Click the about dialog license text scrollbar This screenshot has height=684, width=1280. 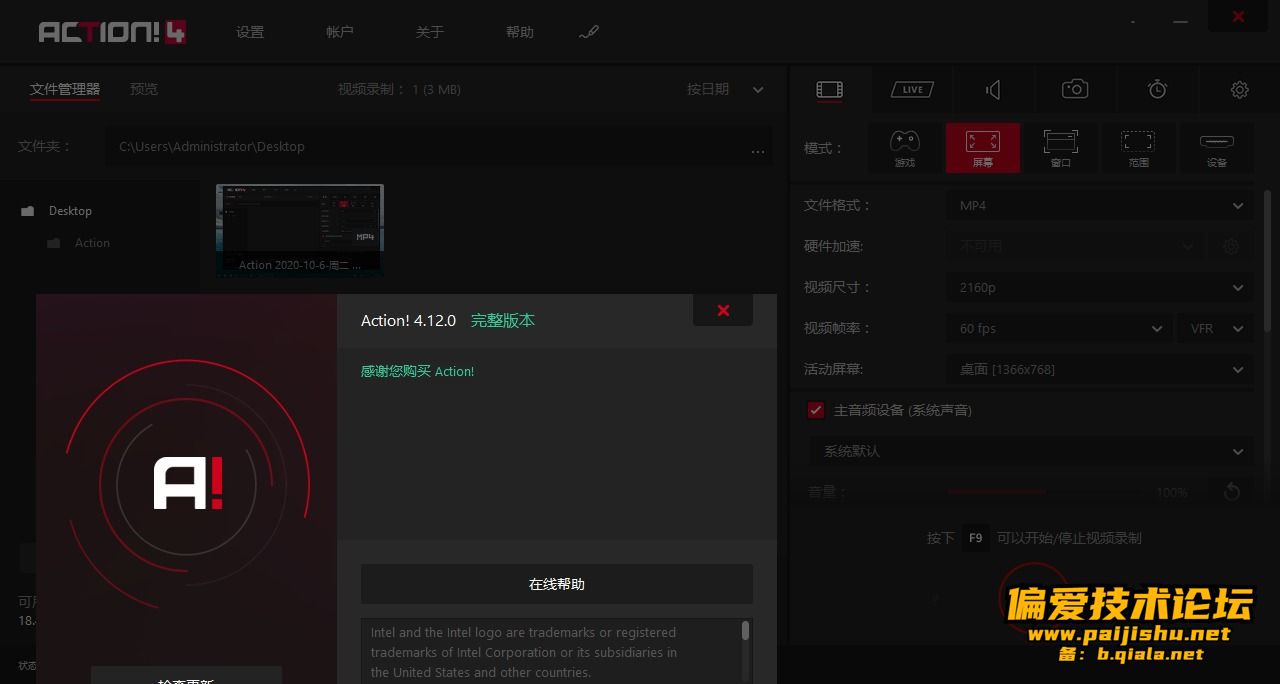(745, 630)
